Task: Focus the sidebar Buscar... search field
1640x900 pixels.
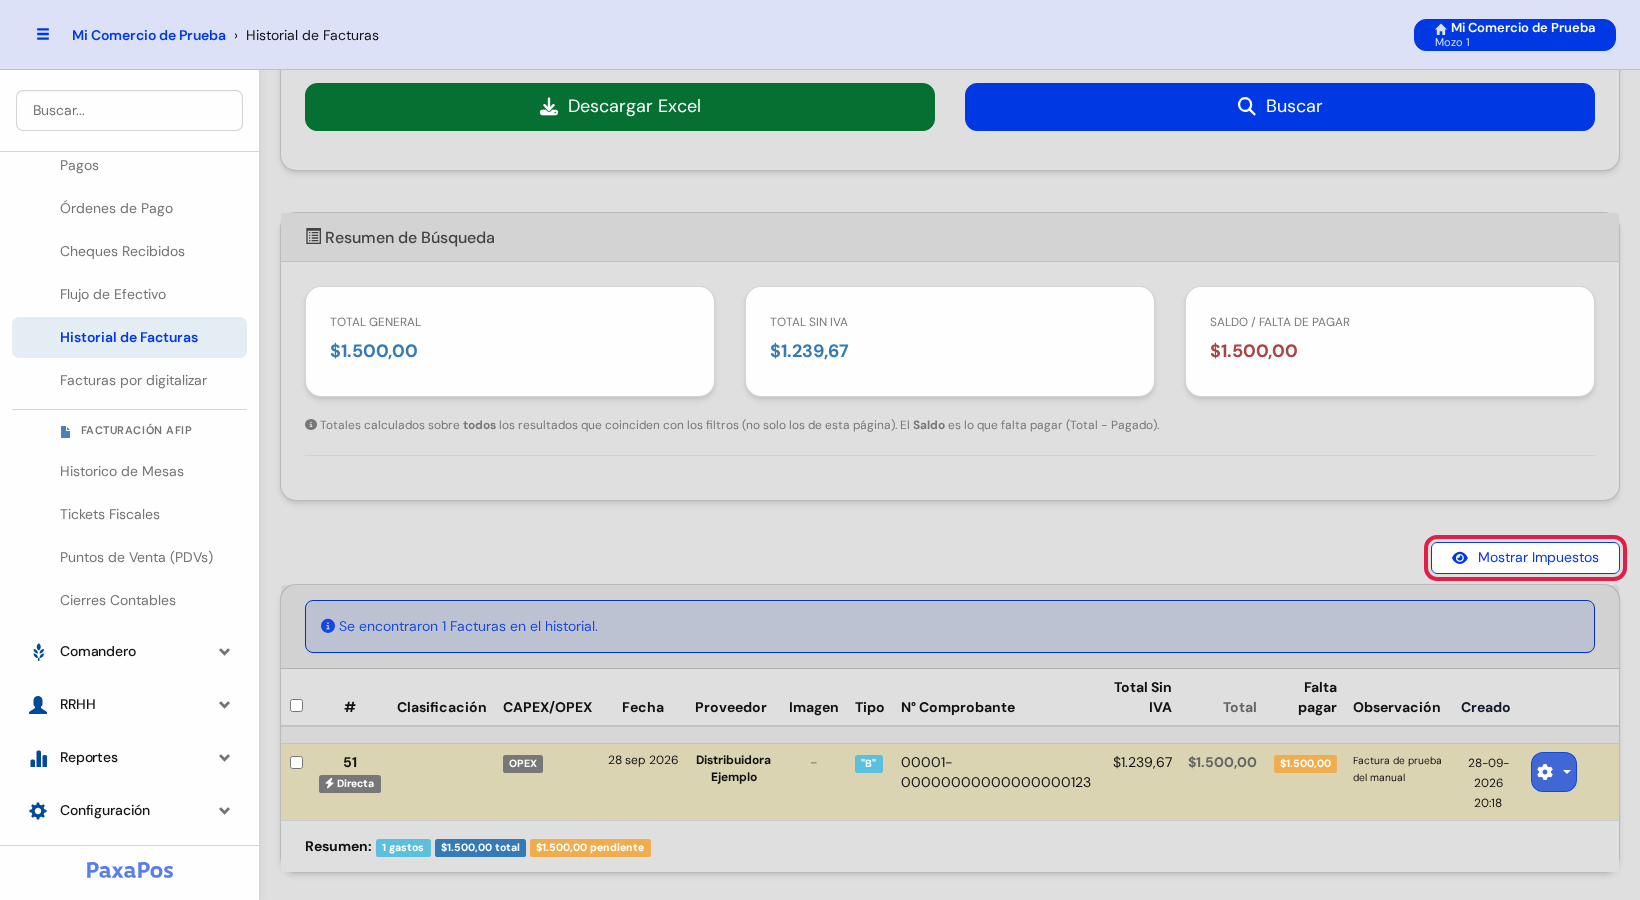Action: point(129,111)
